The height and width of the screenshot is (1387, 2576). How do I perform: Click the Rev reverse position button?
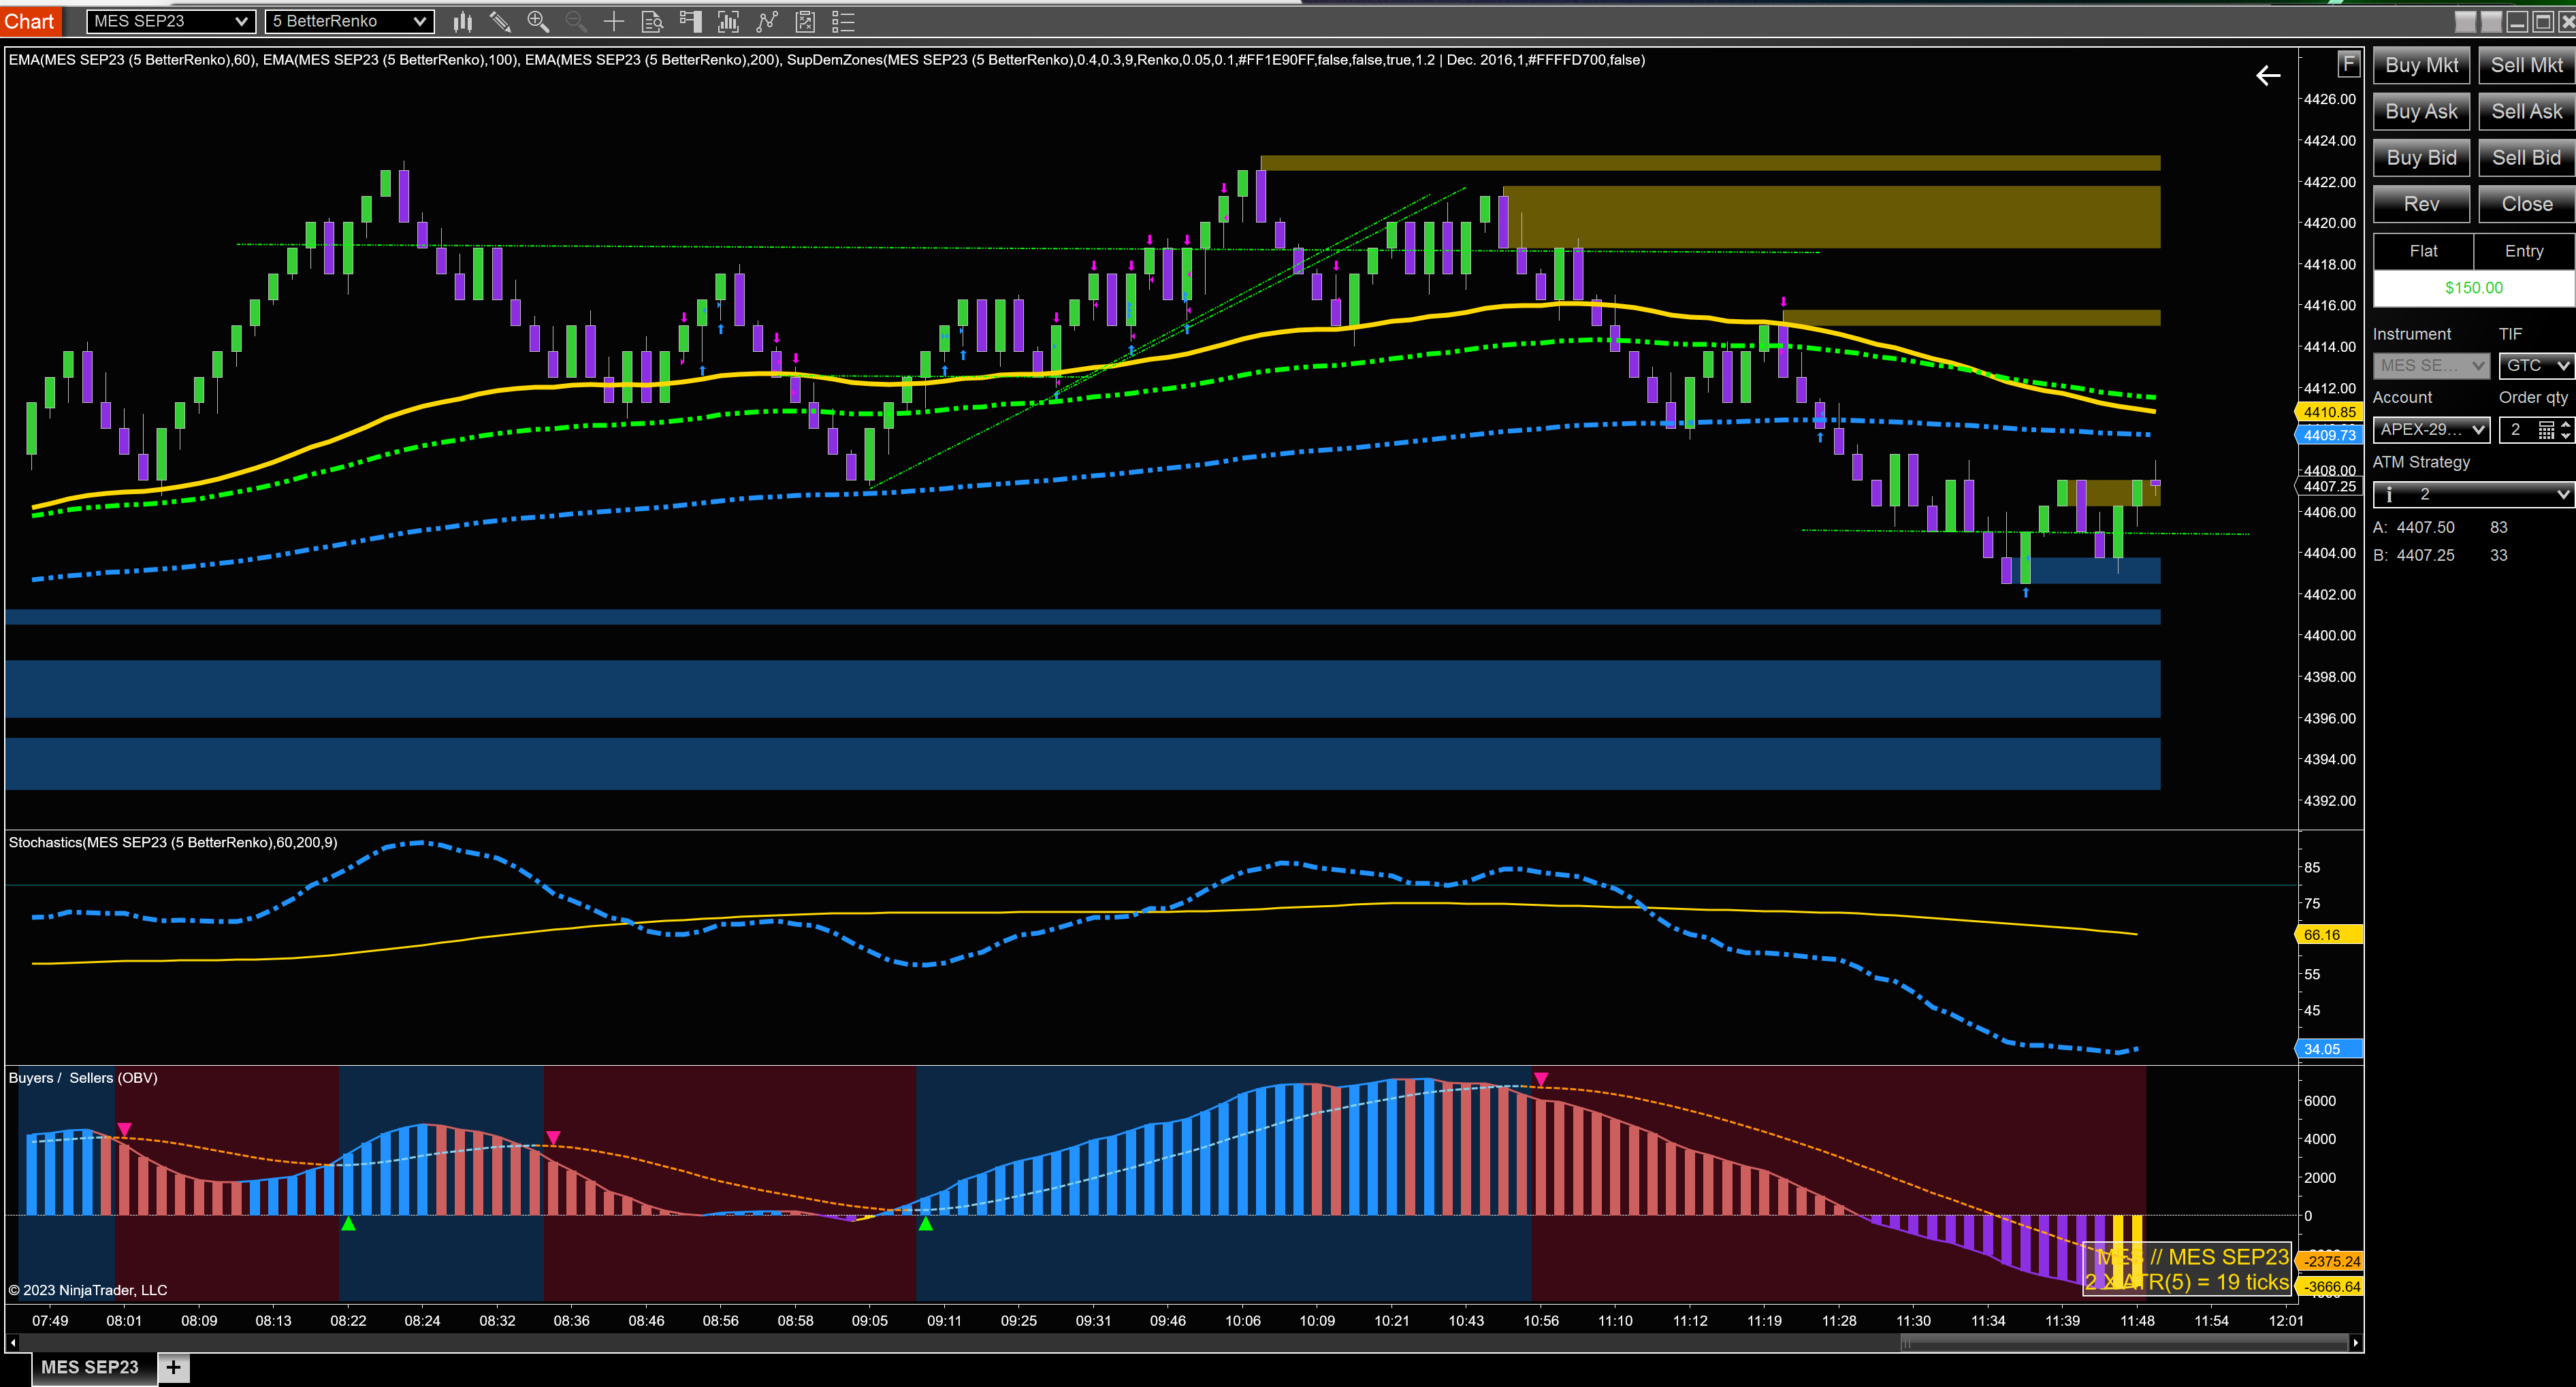point(2421,204)
